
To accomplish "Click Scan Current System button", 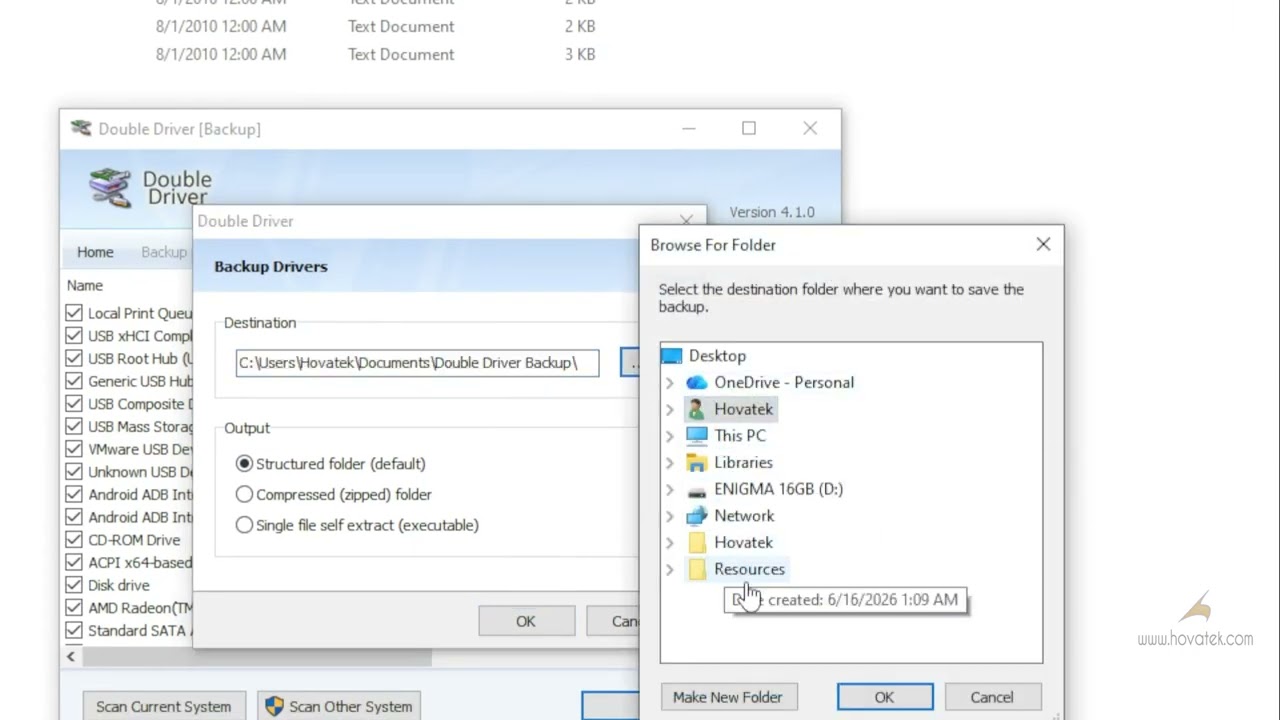I will (164, 706).
